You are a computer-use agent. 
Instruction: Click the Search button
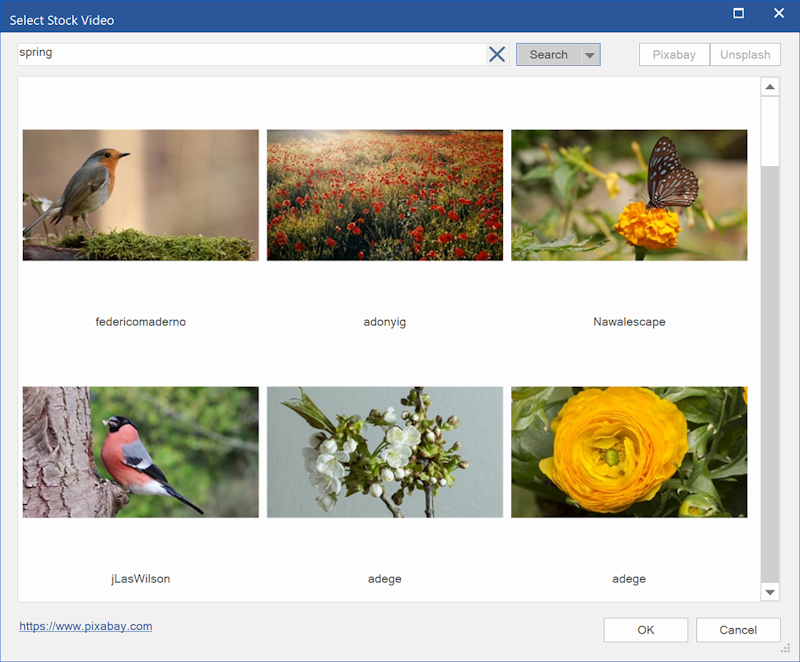click(x=548, y=55)
